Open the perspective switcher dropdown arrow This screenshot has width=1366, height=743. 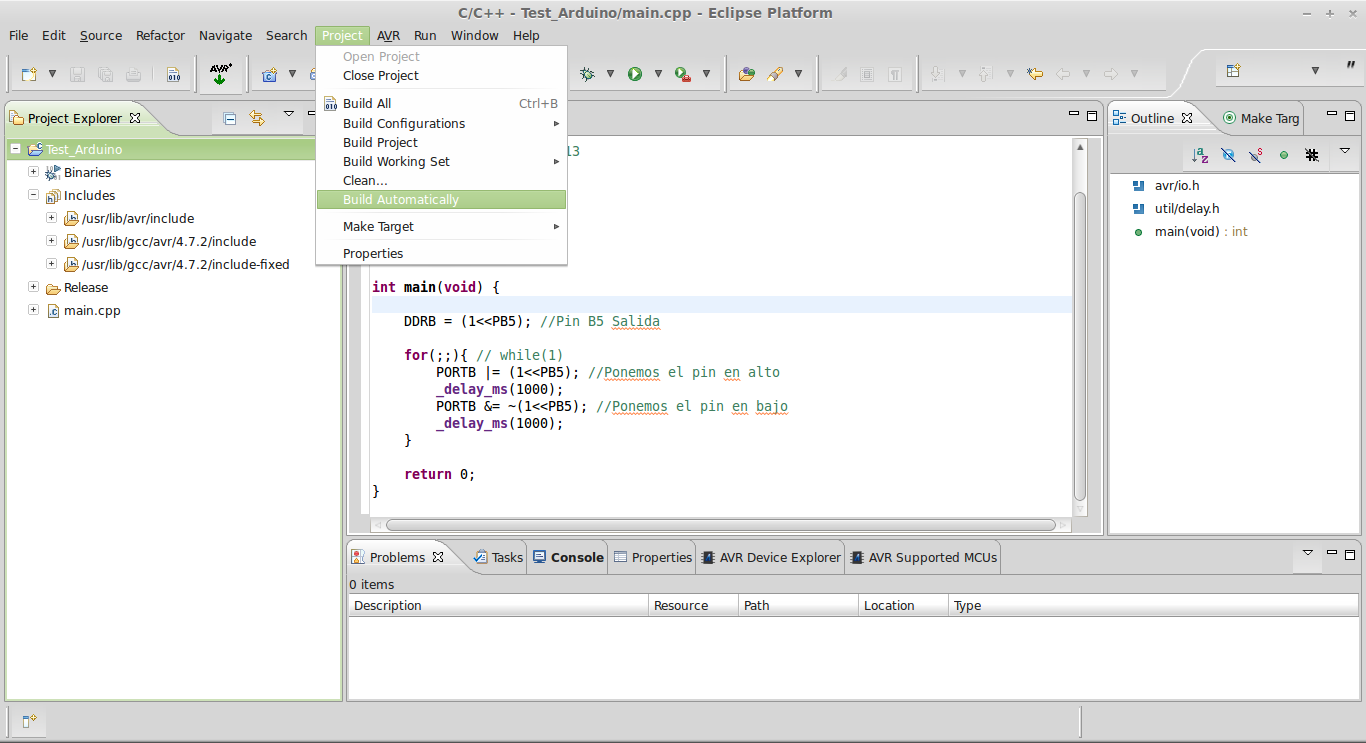1315,71
